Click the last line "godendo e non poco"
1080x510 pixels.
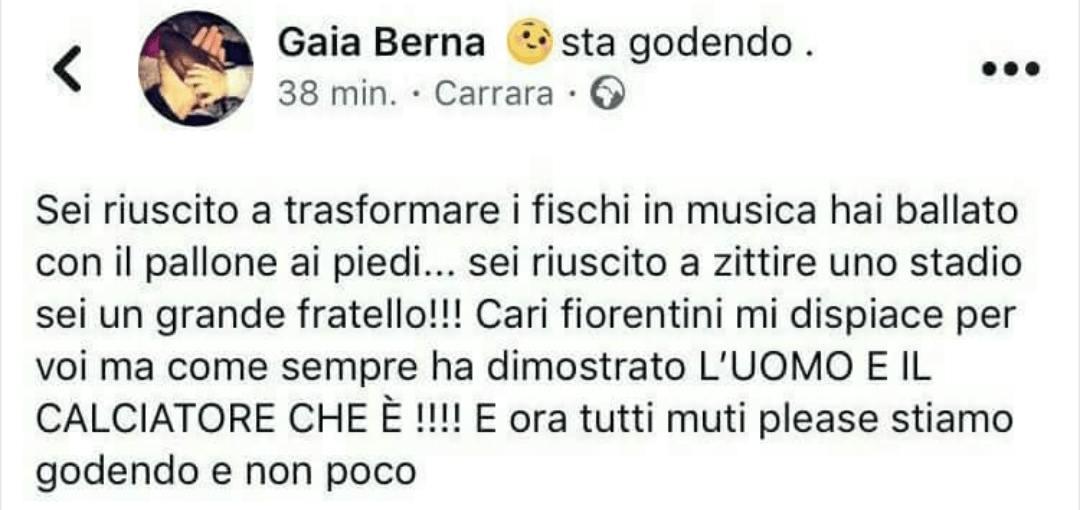pyautogui.click(x=226, y=473)
